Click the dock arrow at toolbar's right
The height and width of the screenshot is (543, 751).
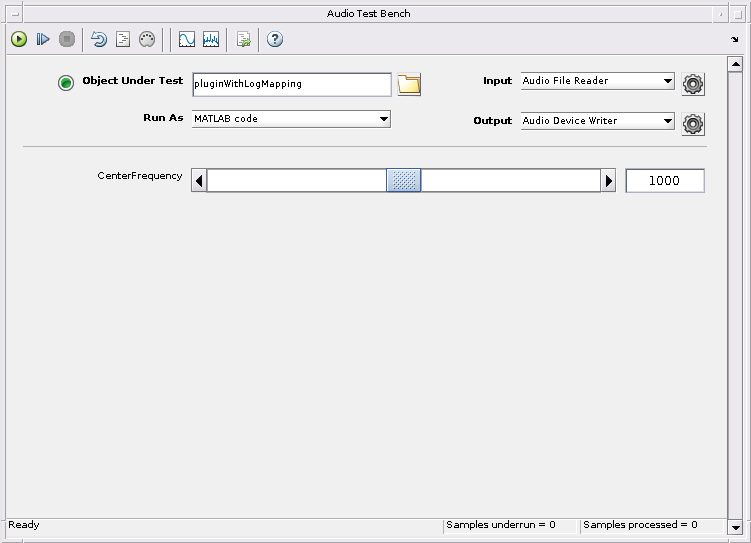735,39
